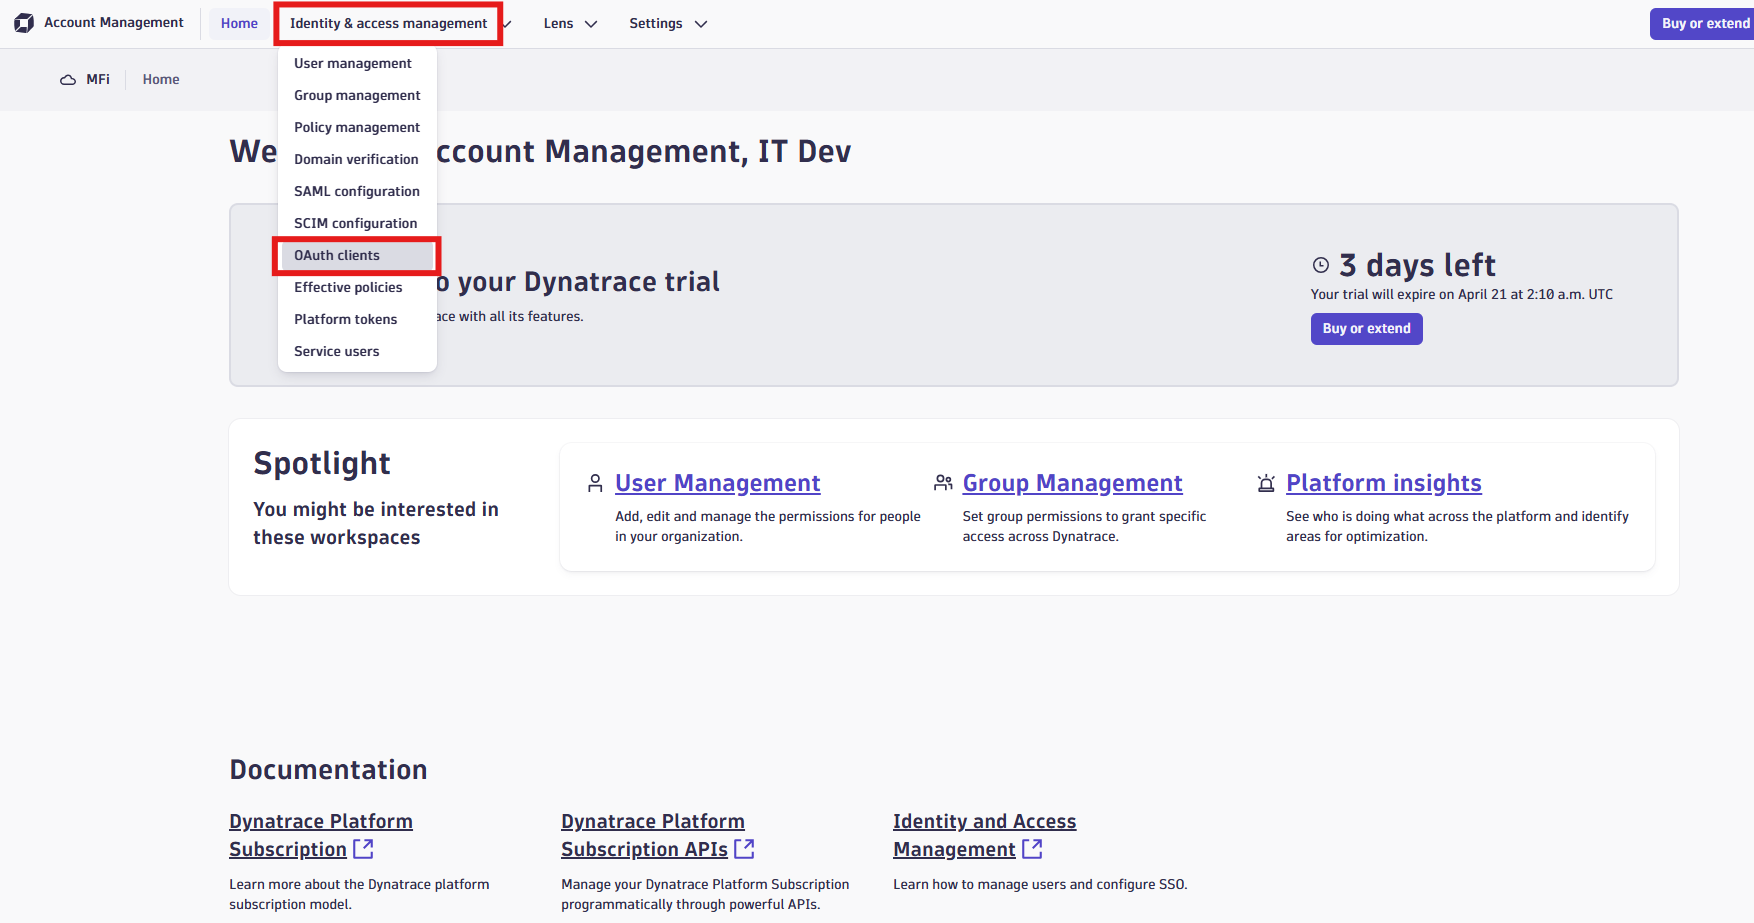This screenshot has height=923, width=1754.
Task: Go to the Home tab
Action: click(239, 24)
